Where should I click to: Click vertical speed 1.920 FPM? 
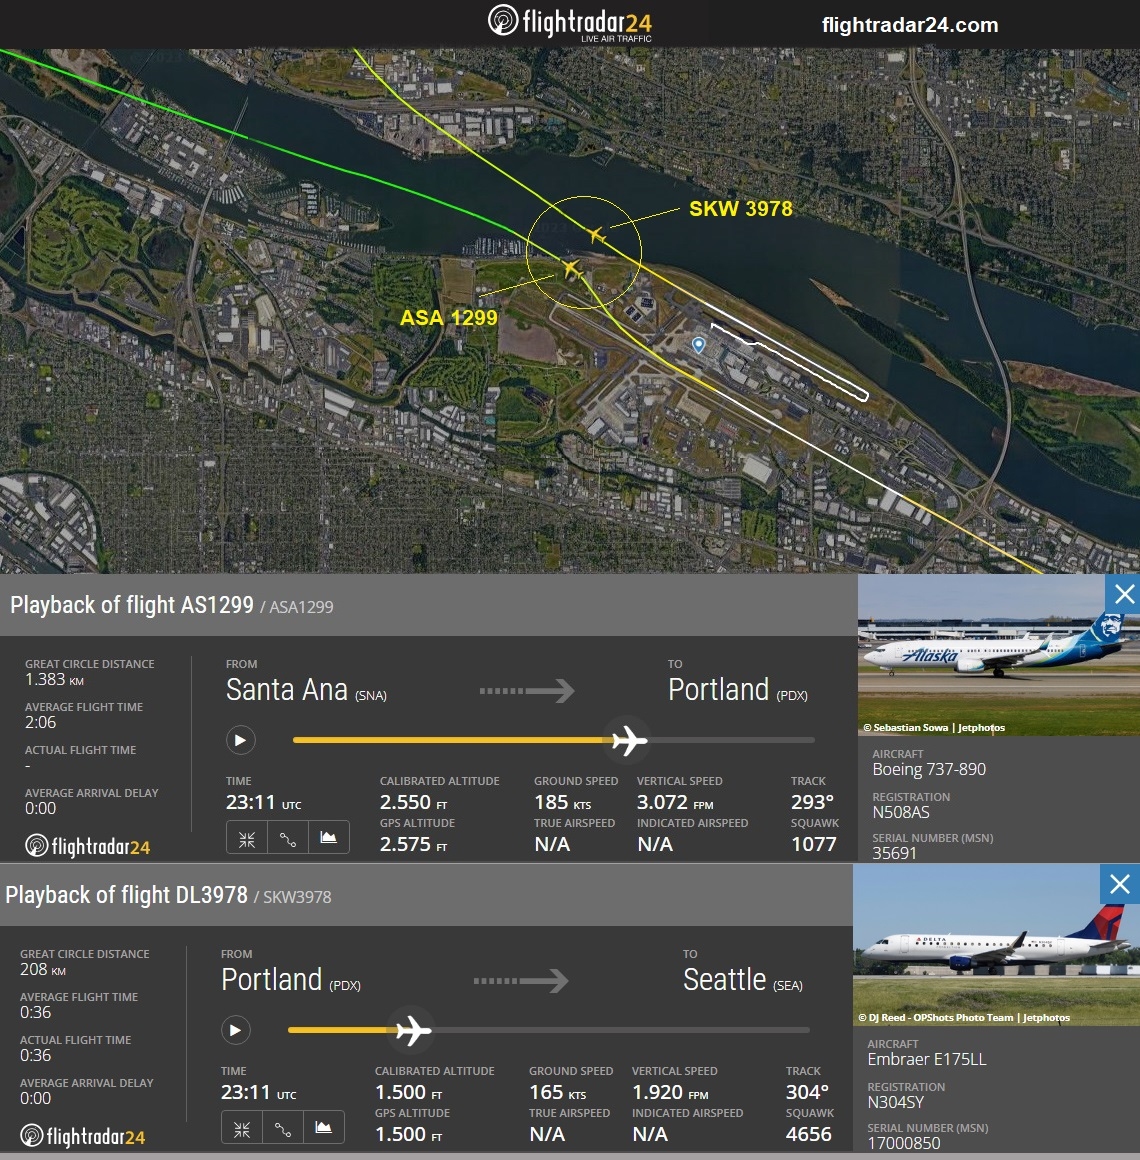click(670, 1092)
